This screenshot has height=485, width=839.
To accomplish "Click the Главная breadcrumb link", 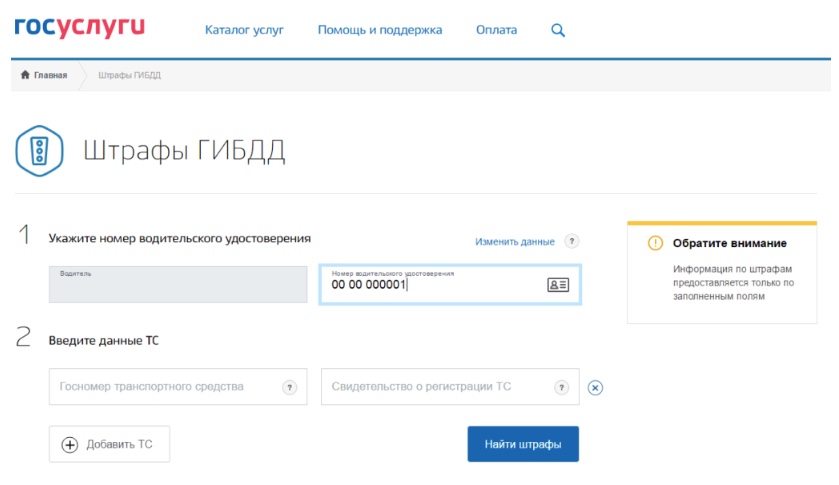I will click(x=50, y=76).
